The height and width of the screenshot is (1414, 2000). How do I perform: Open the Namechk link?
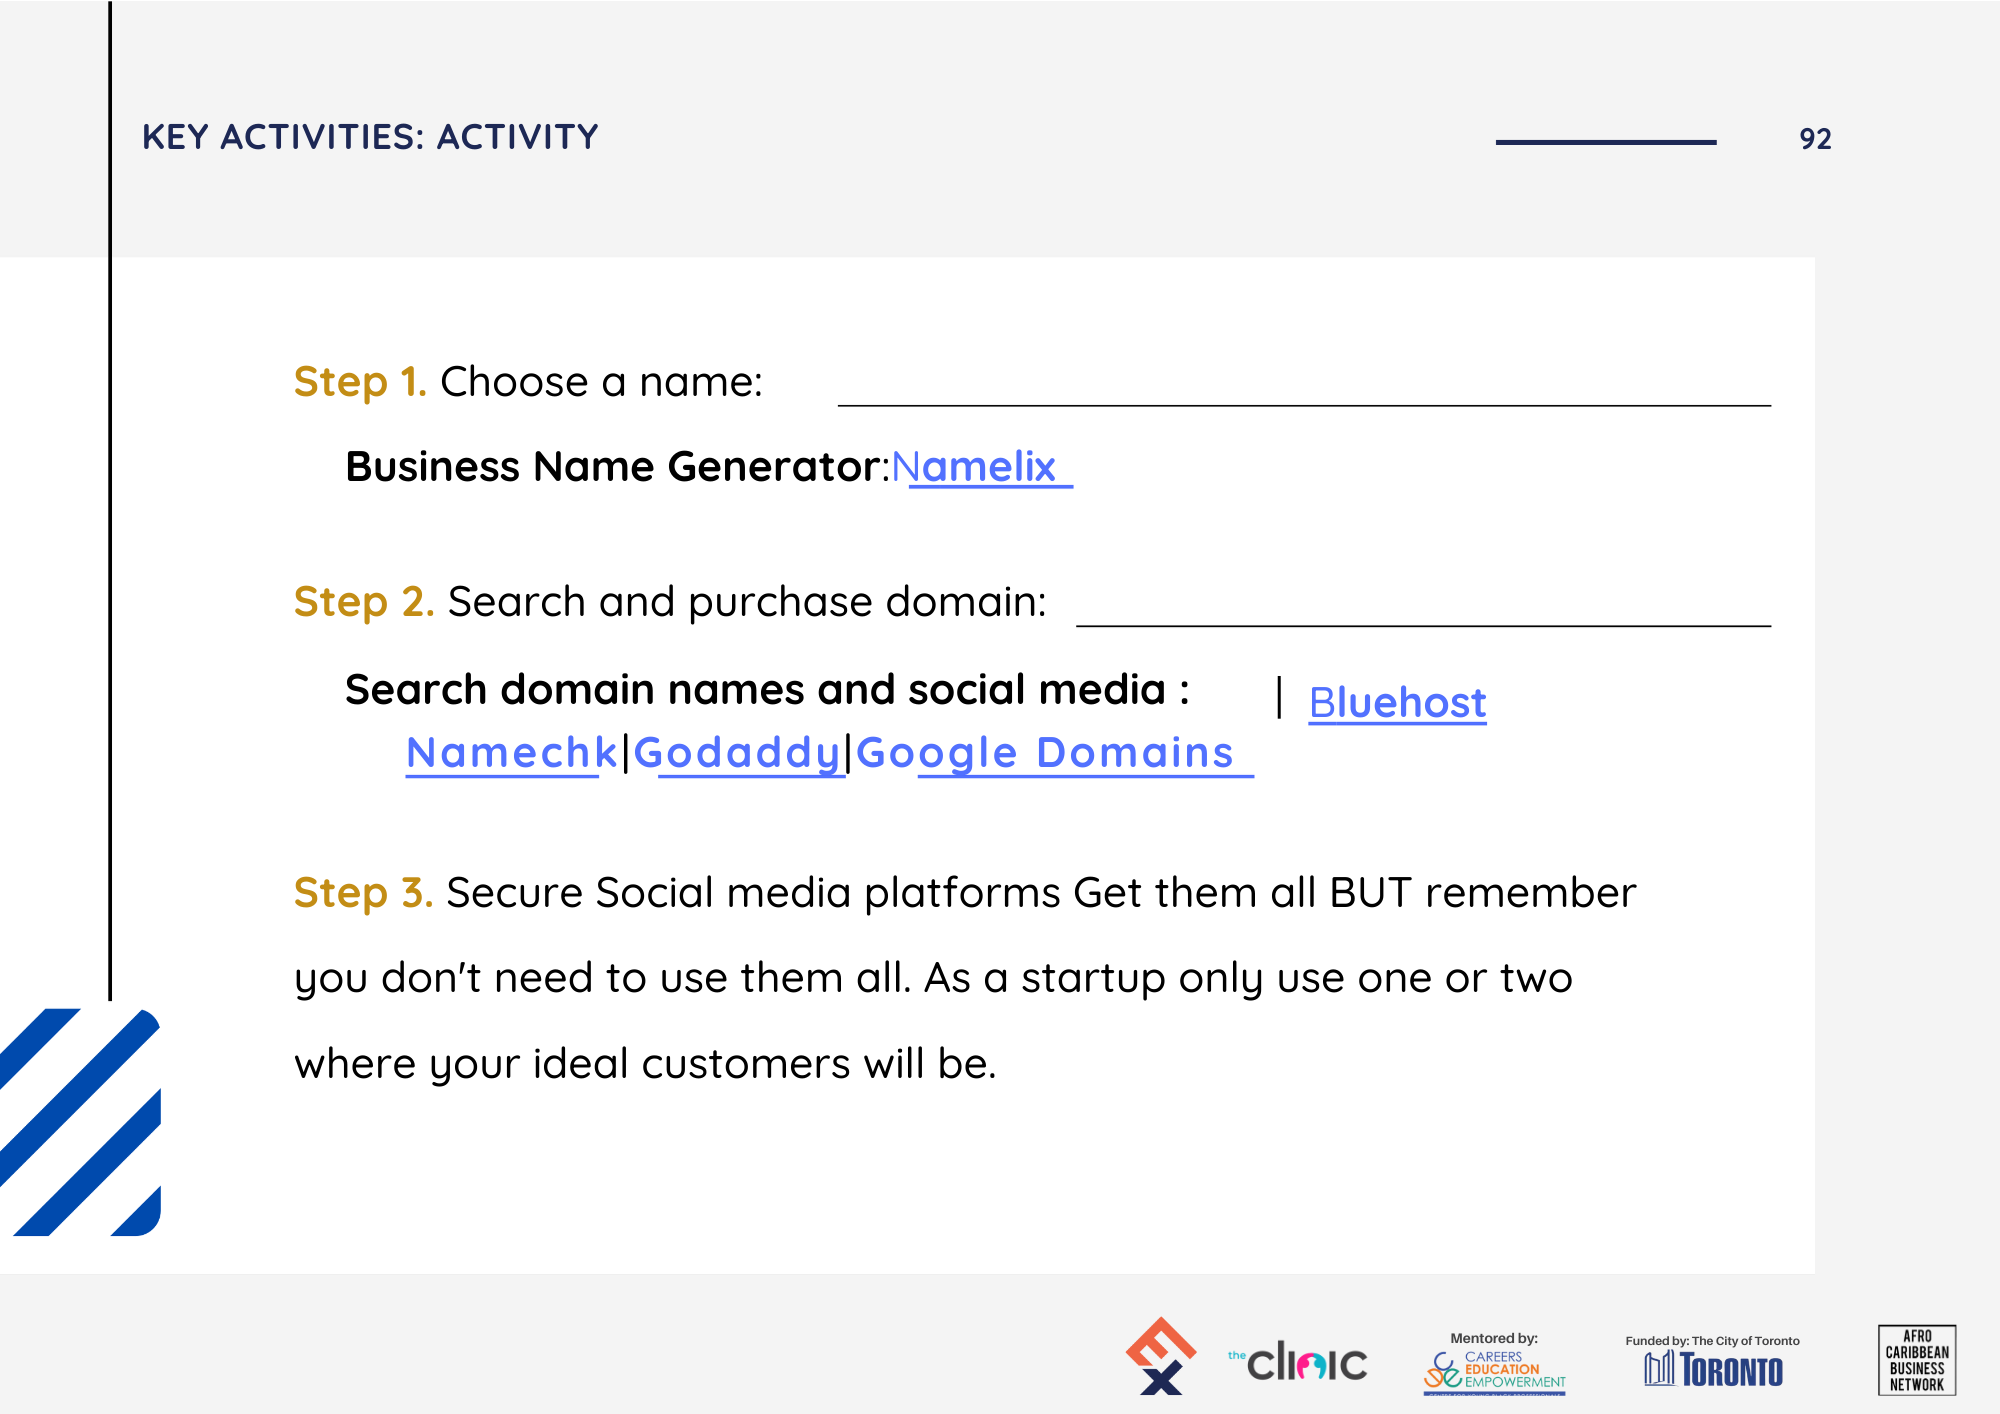point(511,753)
